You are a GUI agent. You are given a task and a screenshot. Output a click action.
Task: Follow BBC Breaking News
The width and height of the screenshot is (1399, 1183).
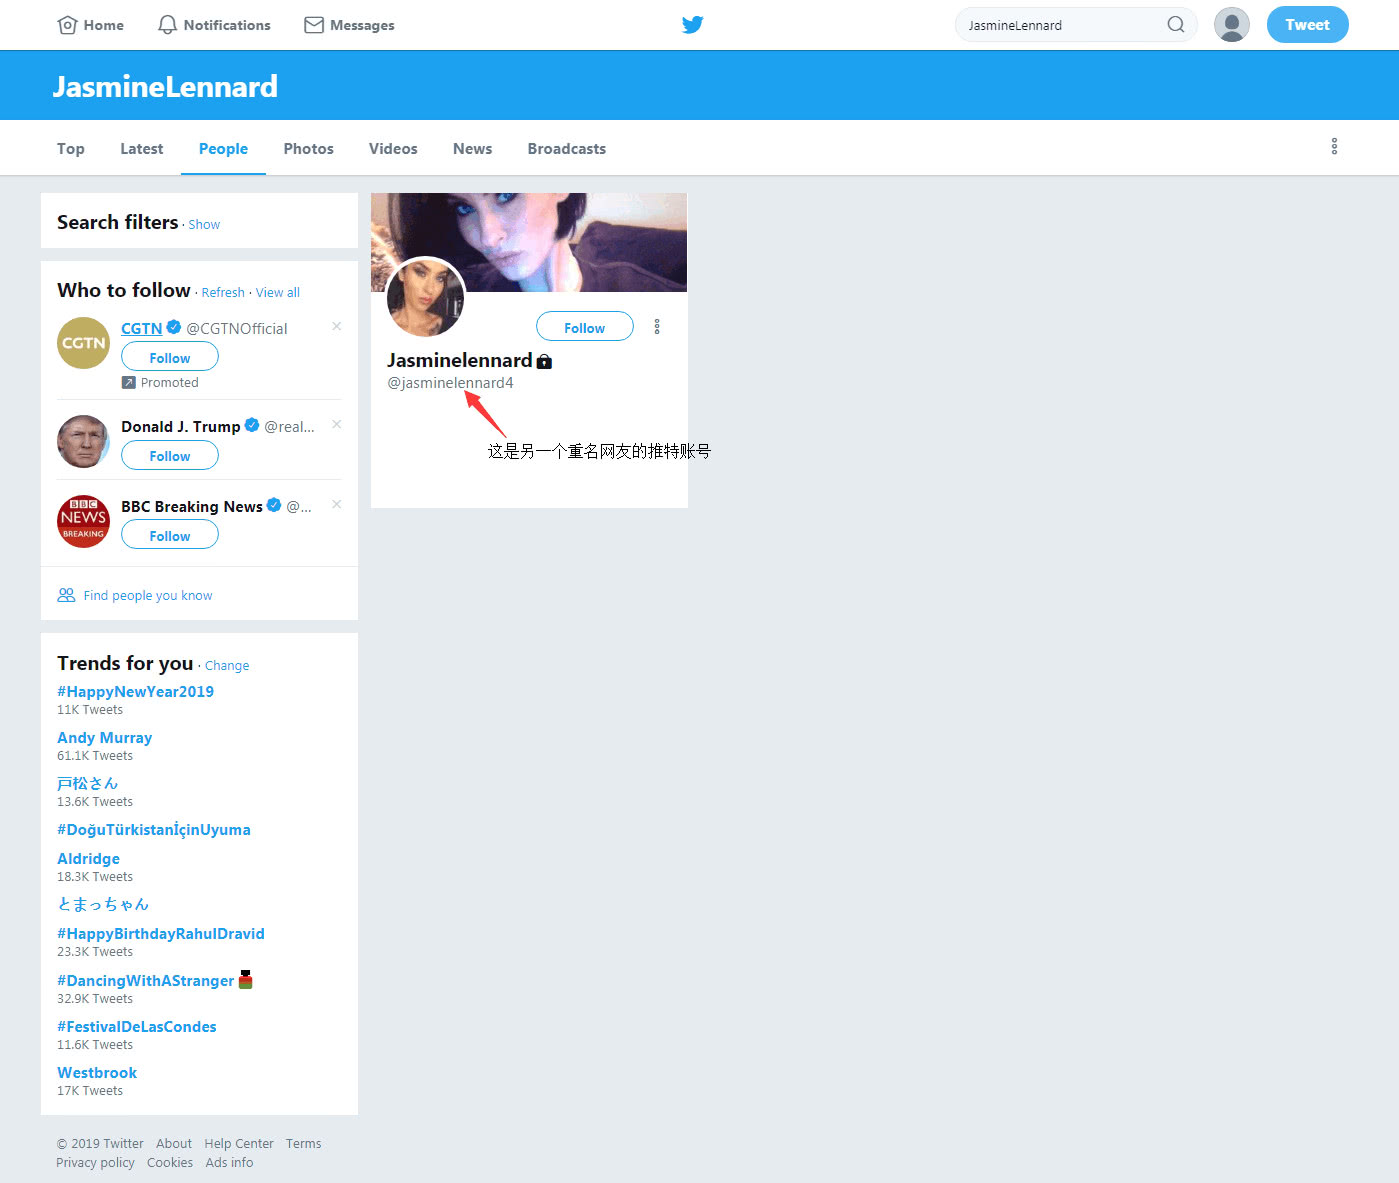(x=170, y=535)
